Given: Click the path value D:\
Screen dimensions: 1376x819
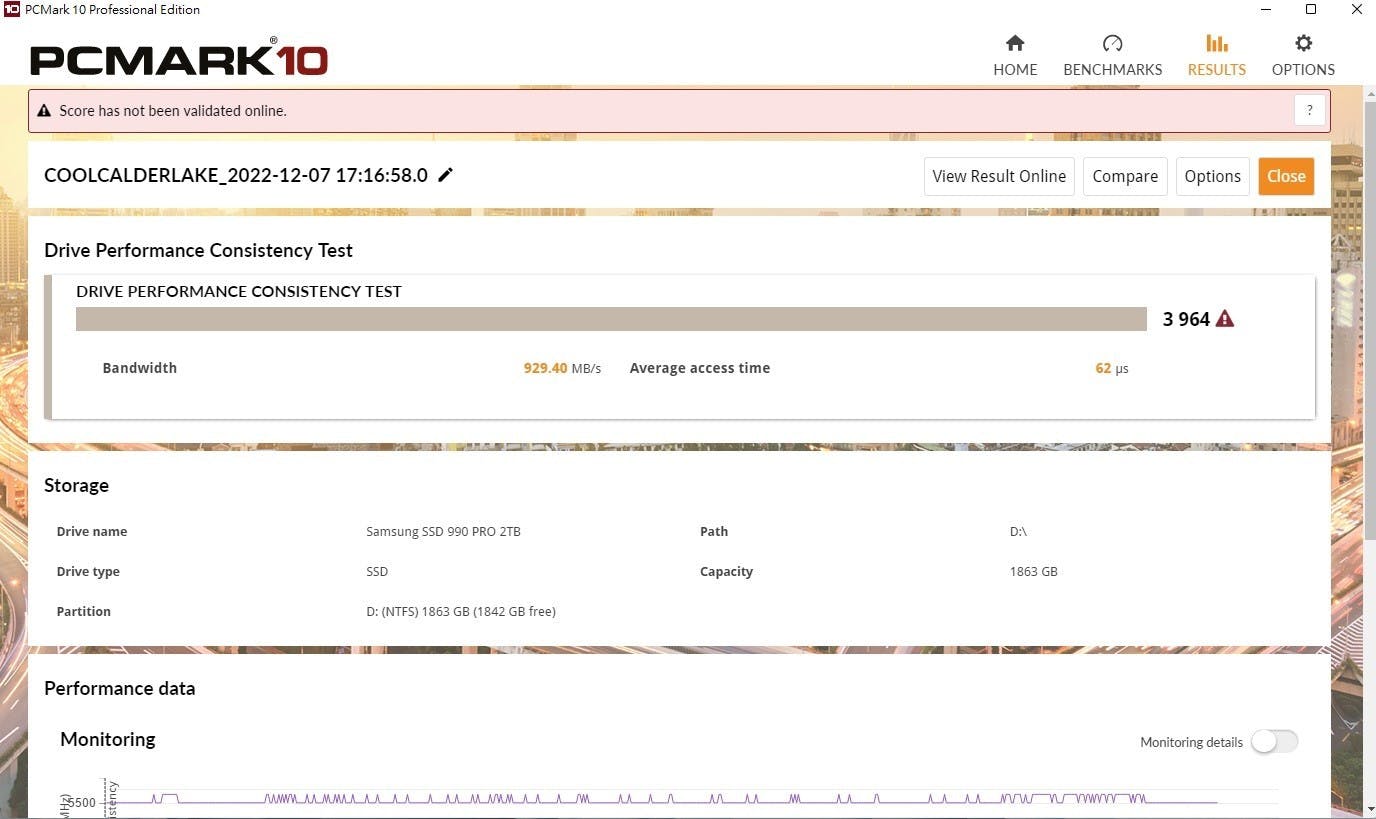Looking at the screenshot, I should (x=1018, y=531).
